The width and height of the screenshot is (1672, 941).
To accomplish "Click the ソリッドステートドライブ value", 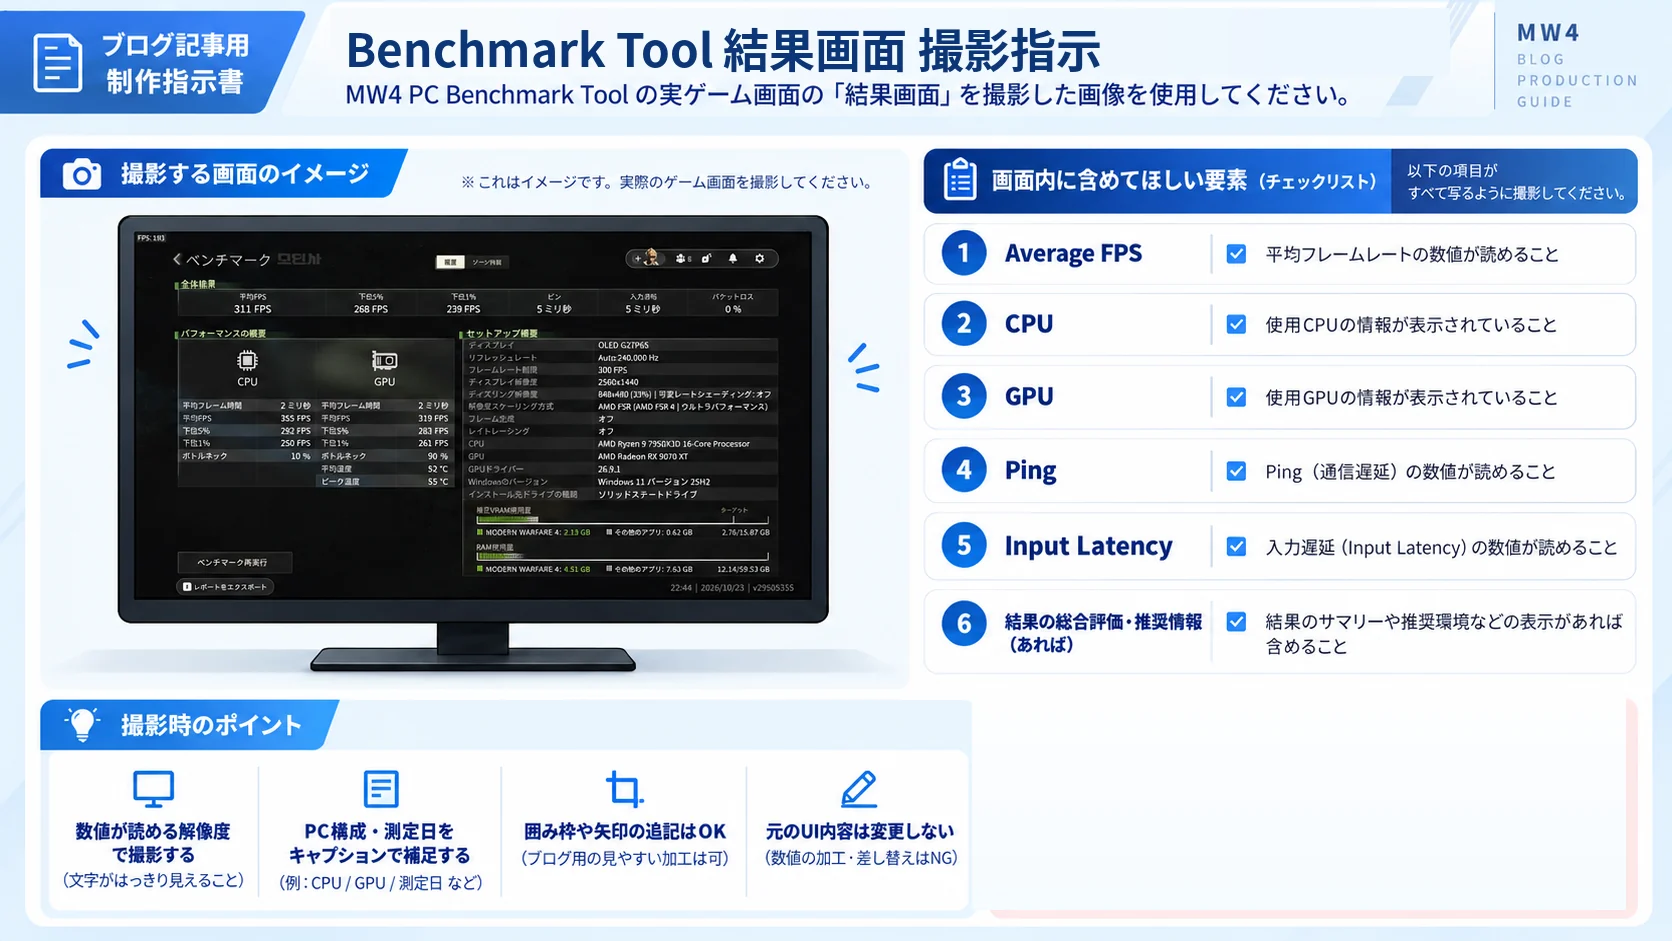I will point(648,494).
